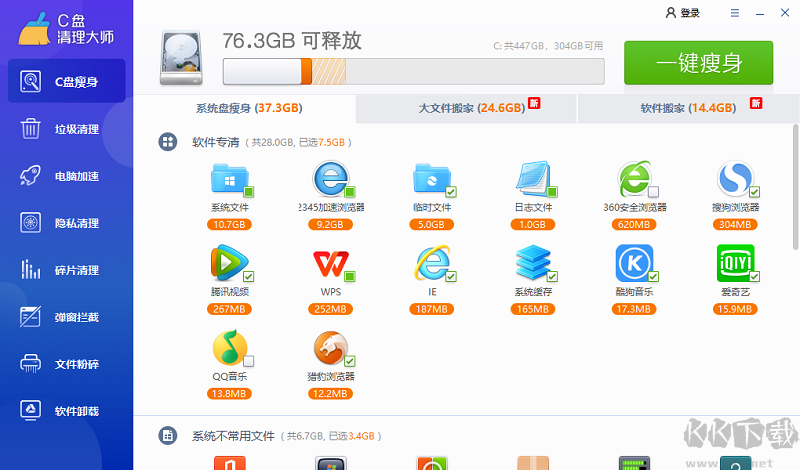Click the 165MB badge under 系统缓存
Image resolution: width=800 pixels, height=470 pixels.
point(533,309)
